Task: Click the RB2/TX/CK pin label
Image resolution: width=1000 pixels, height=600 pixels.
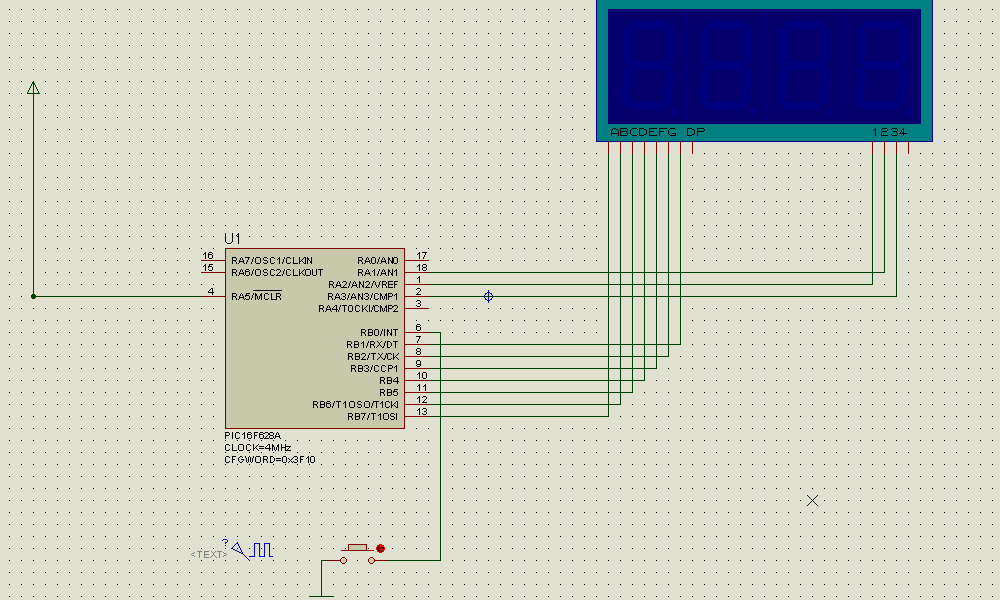Action: point(373,357)
